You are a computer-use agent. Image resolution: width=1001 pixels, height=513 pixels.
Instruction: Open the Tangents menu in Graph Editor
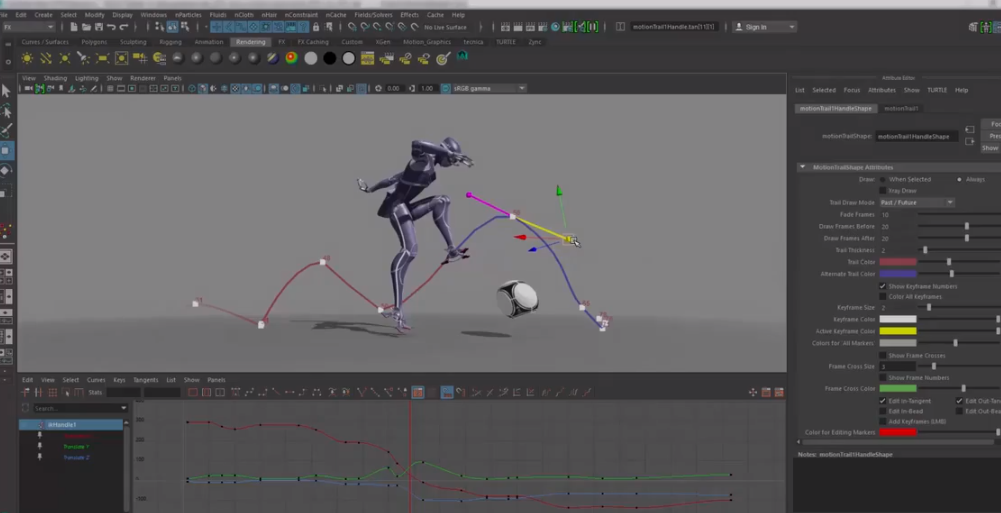tap(145, 380)
